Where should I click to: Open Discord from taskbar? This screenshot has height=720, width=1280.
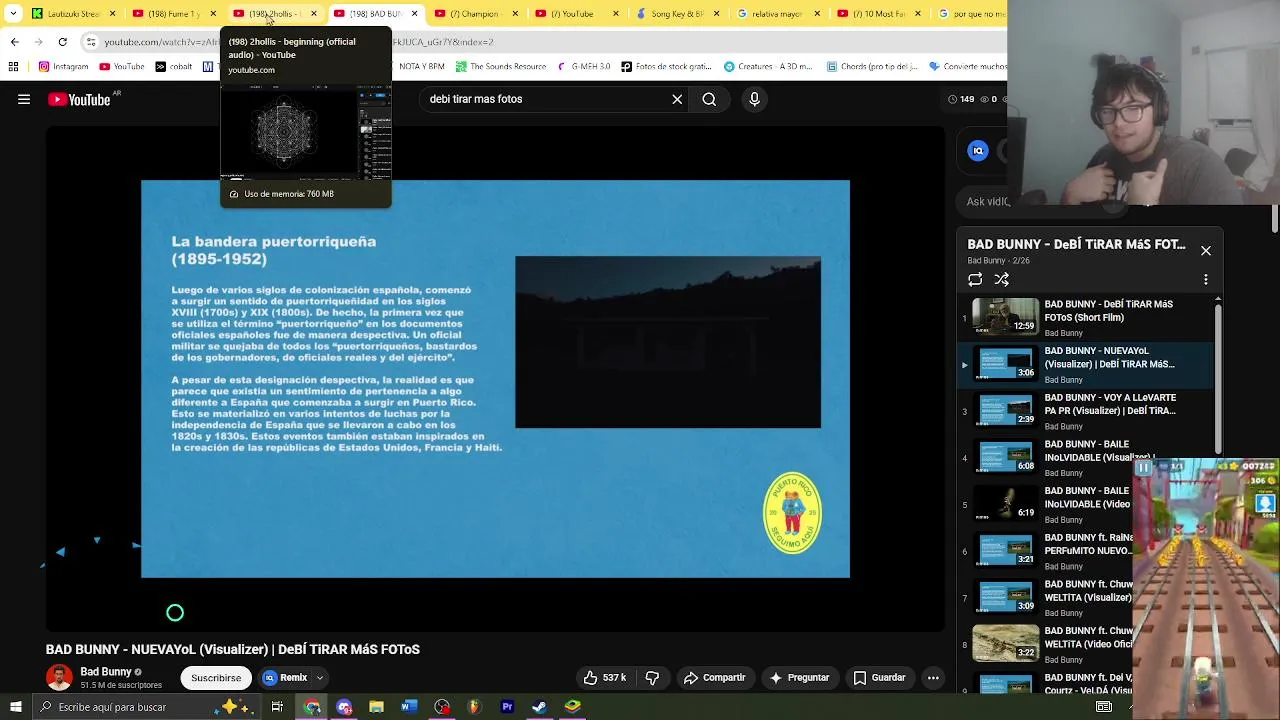[345, 707]
